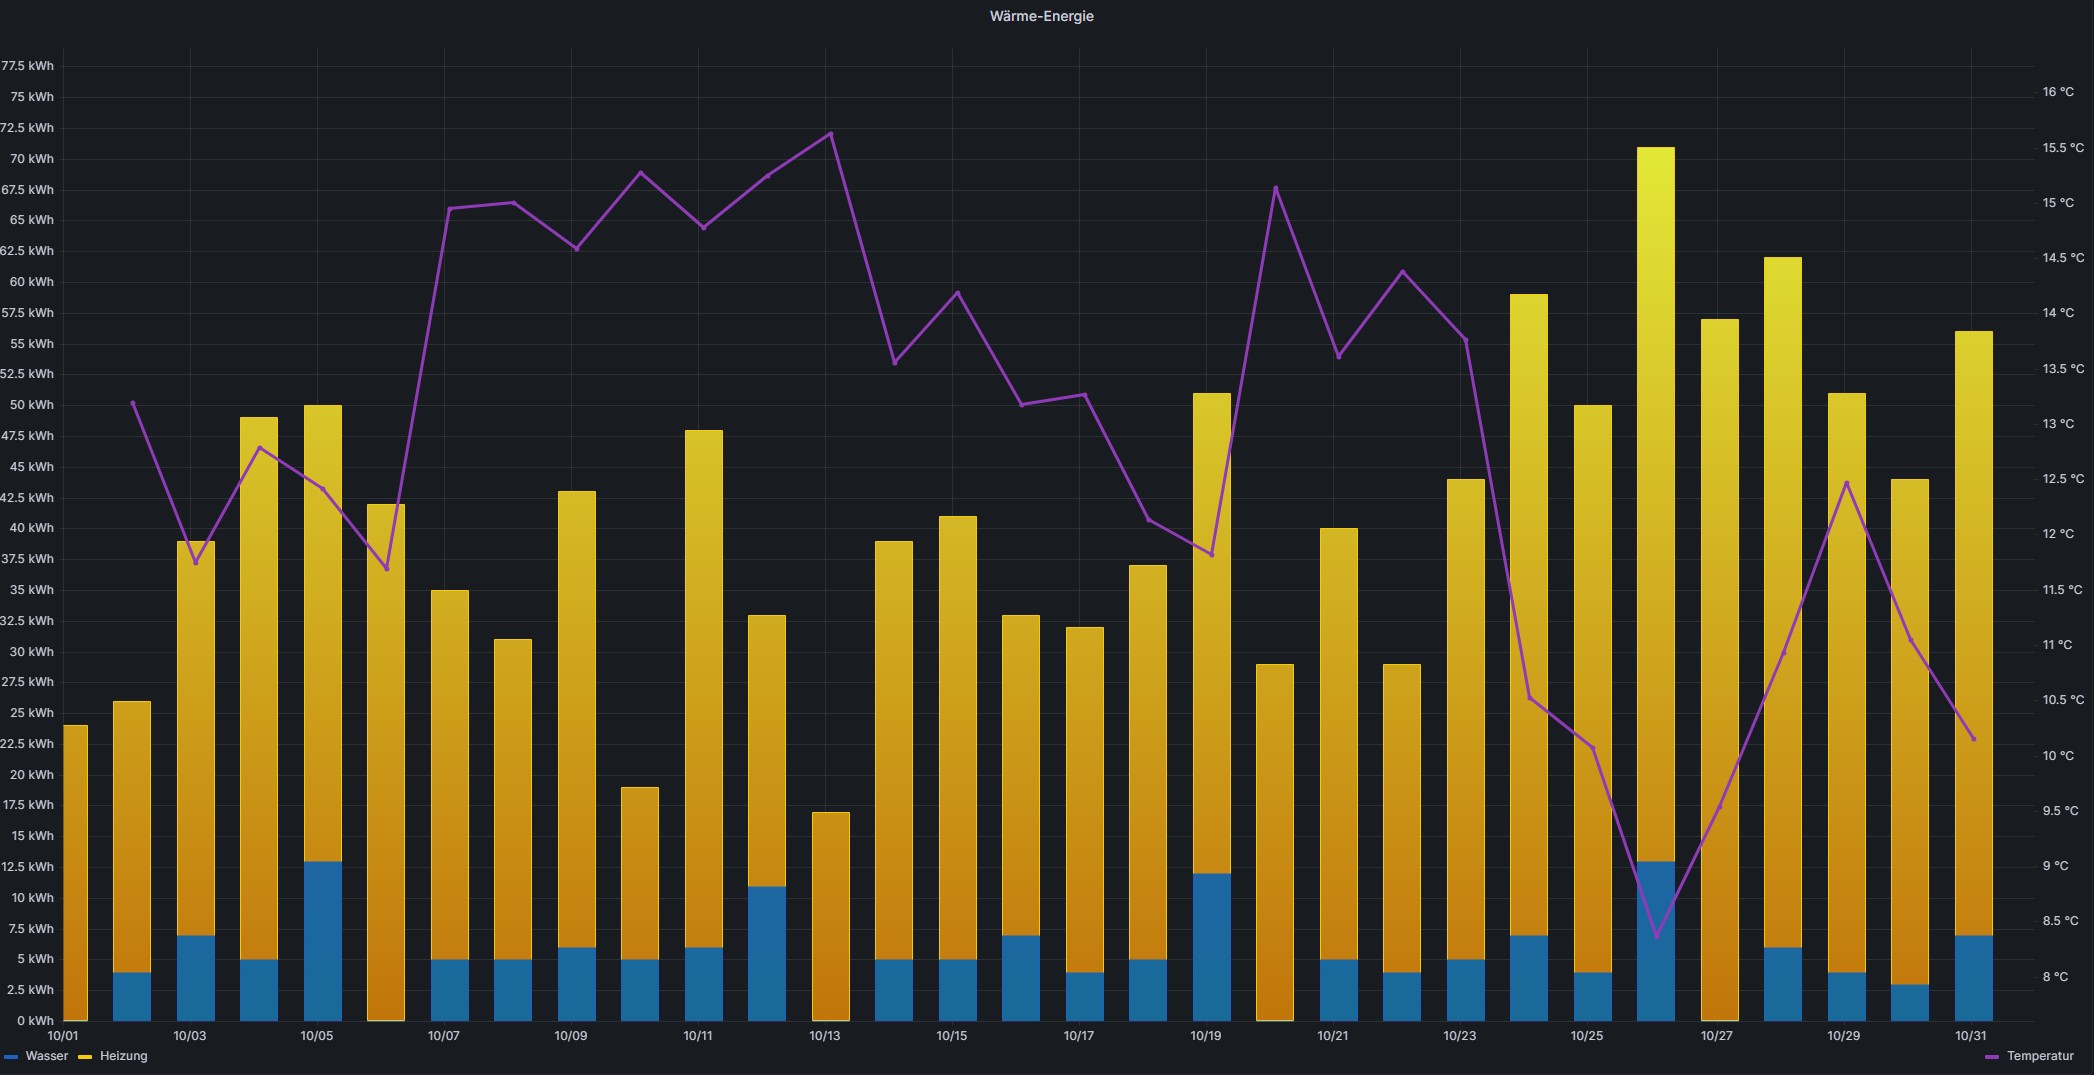Click the 50 kWh left axis label
Image resolution: width=2094 pixels, height=1075 pixels.
pos(33,405)
